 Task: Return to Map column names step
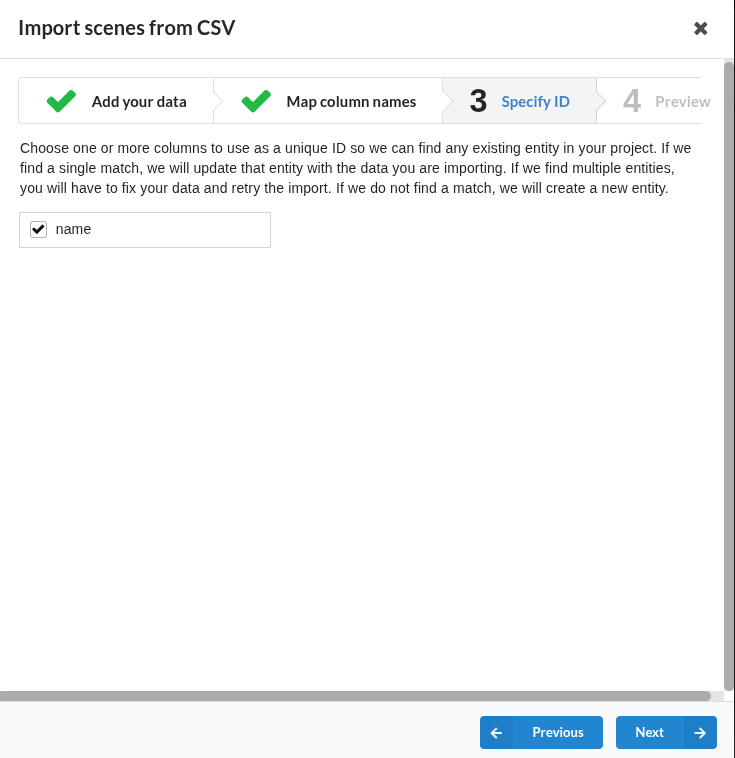click(x=351, y=101)
